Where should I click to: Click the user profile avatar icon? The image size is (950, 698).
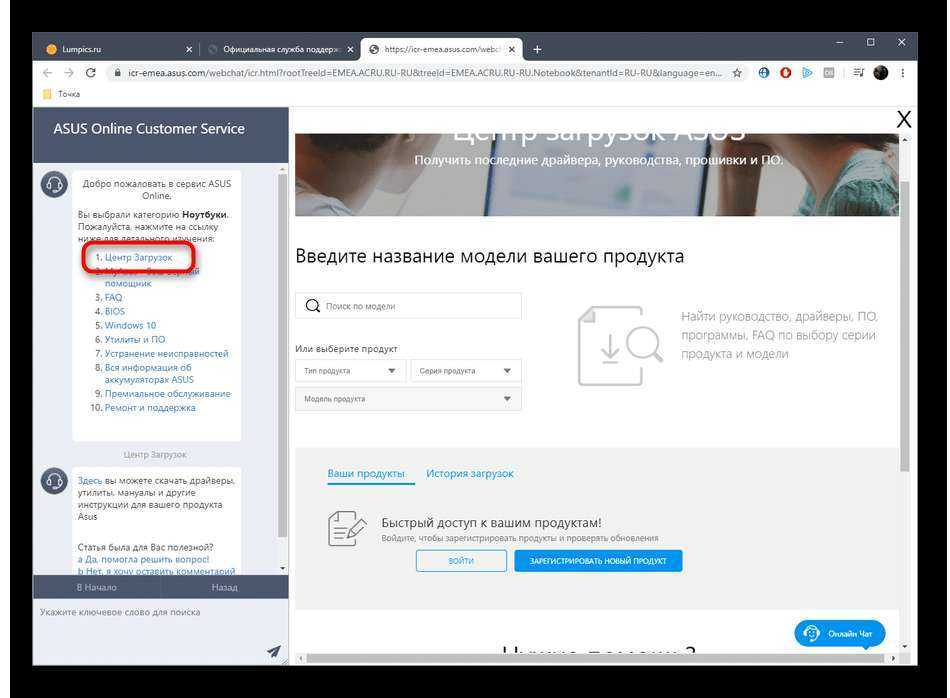pyautogui.click(x=880, y=73)
